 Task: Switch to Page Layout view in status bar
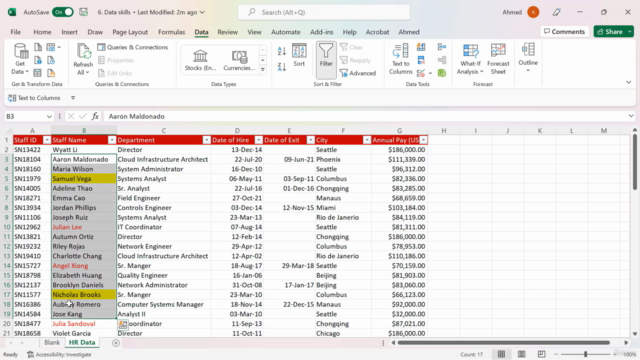[521, 354]
